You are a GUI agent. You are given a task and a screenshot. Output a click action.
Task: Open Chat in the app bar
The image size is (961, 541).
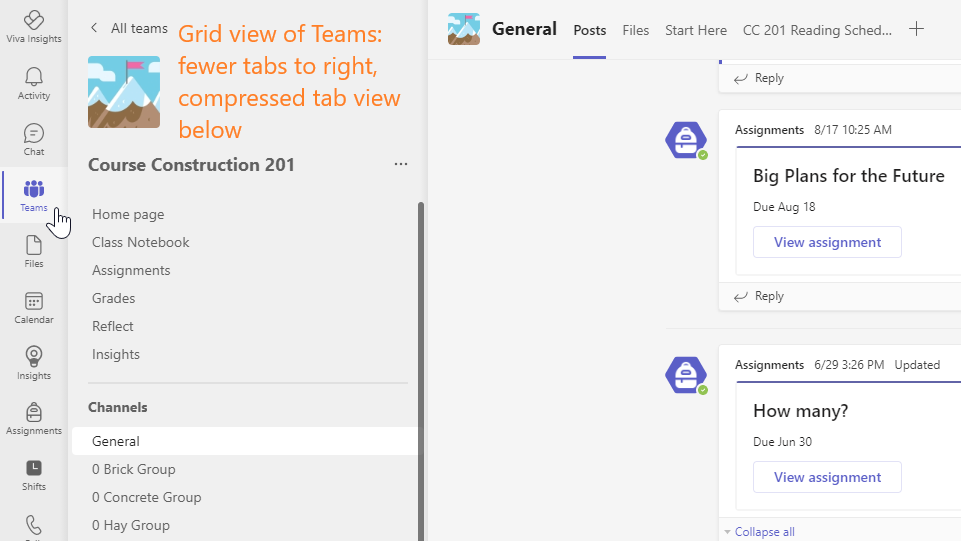click(x=34, y=140)
